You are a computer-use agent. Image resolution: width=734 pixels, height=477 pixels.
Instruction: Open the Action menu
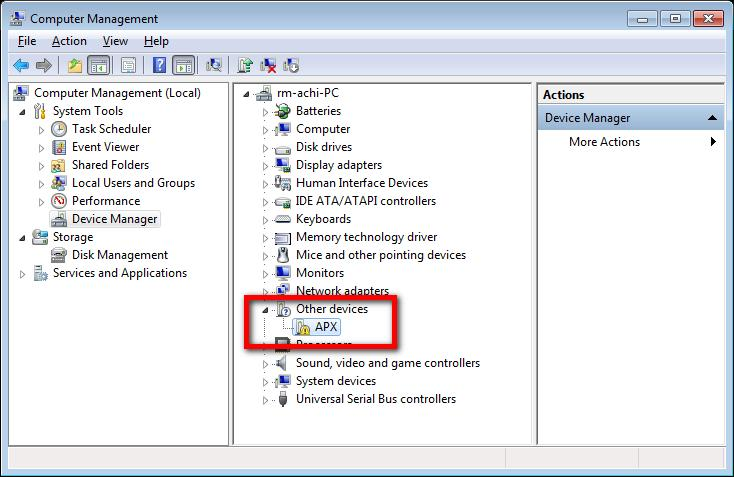click(69, 41)
